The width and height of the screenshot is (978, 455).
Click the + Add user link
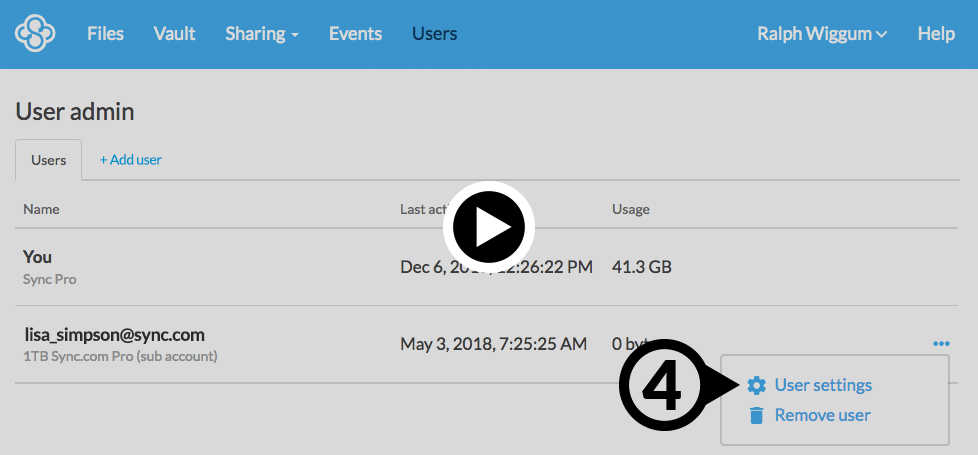coord(130,160)
